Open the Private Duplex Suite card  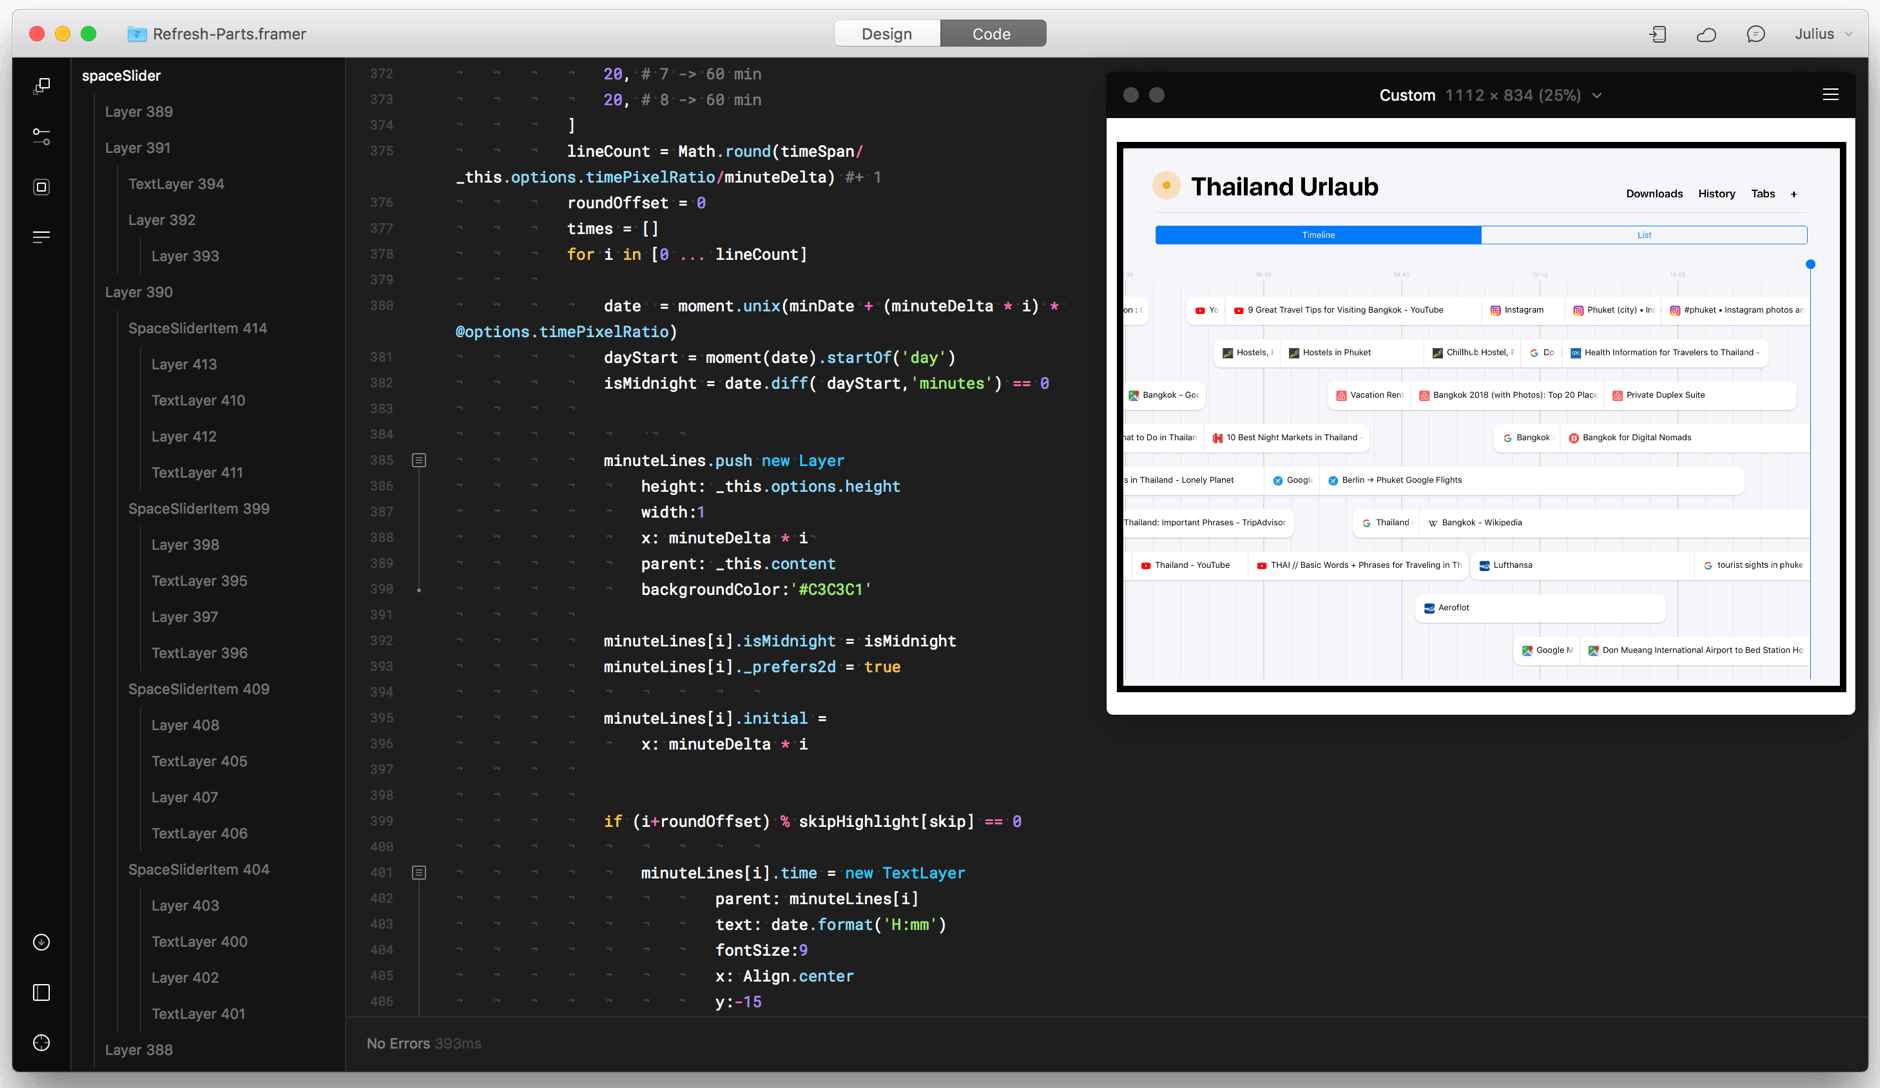[x=1700, y=395]
